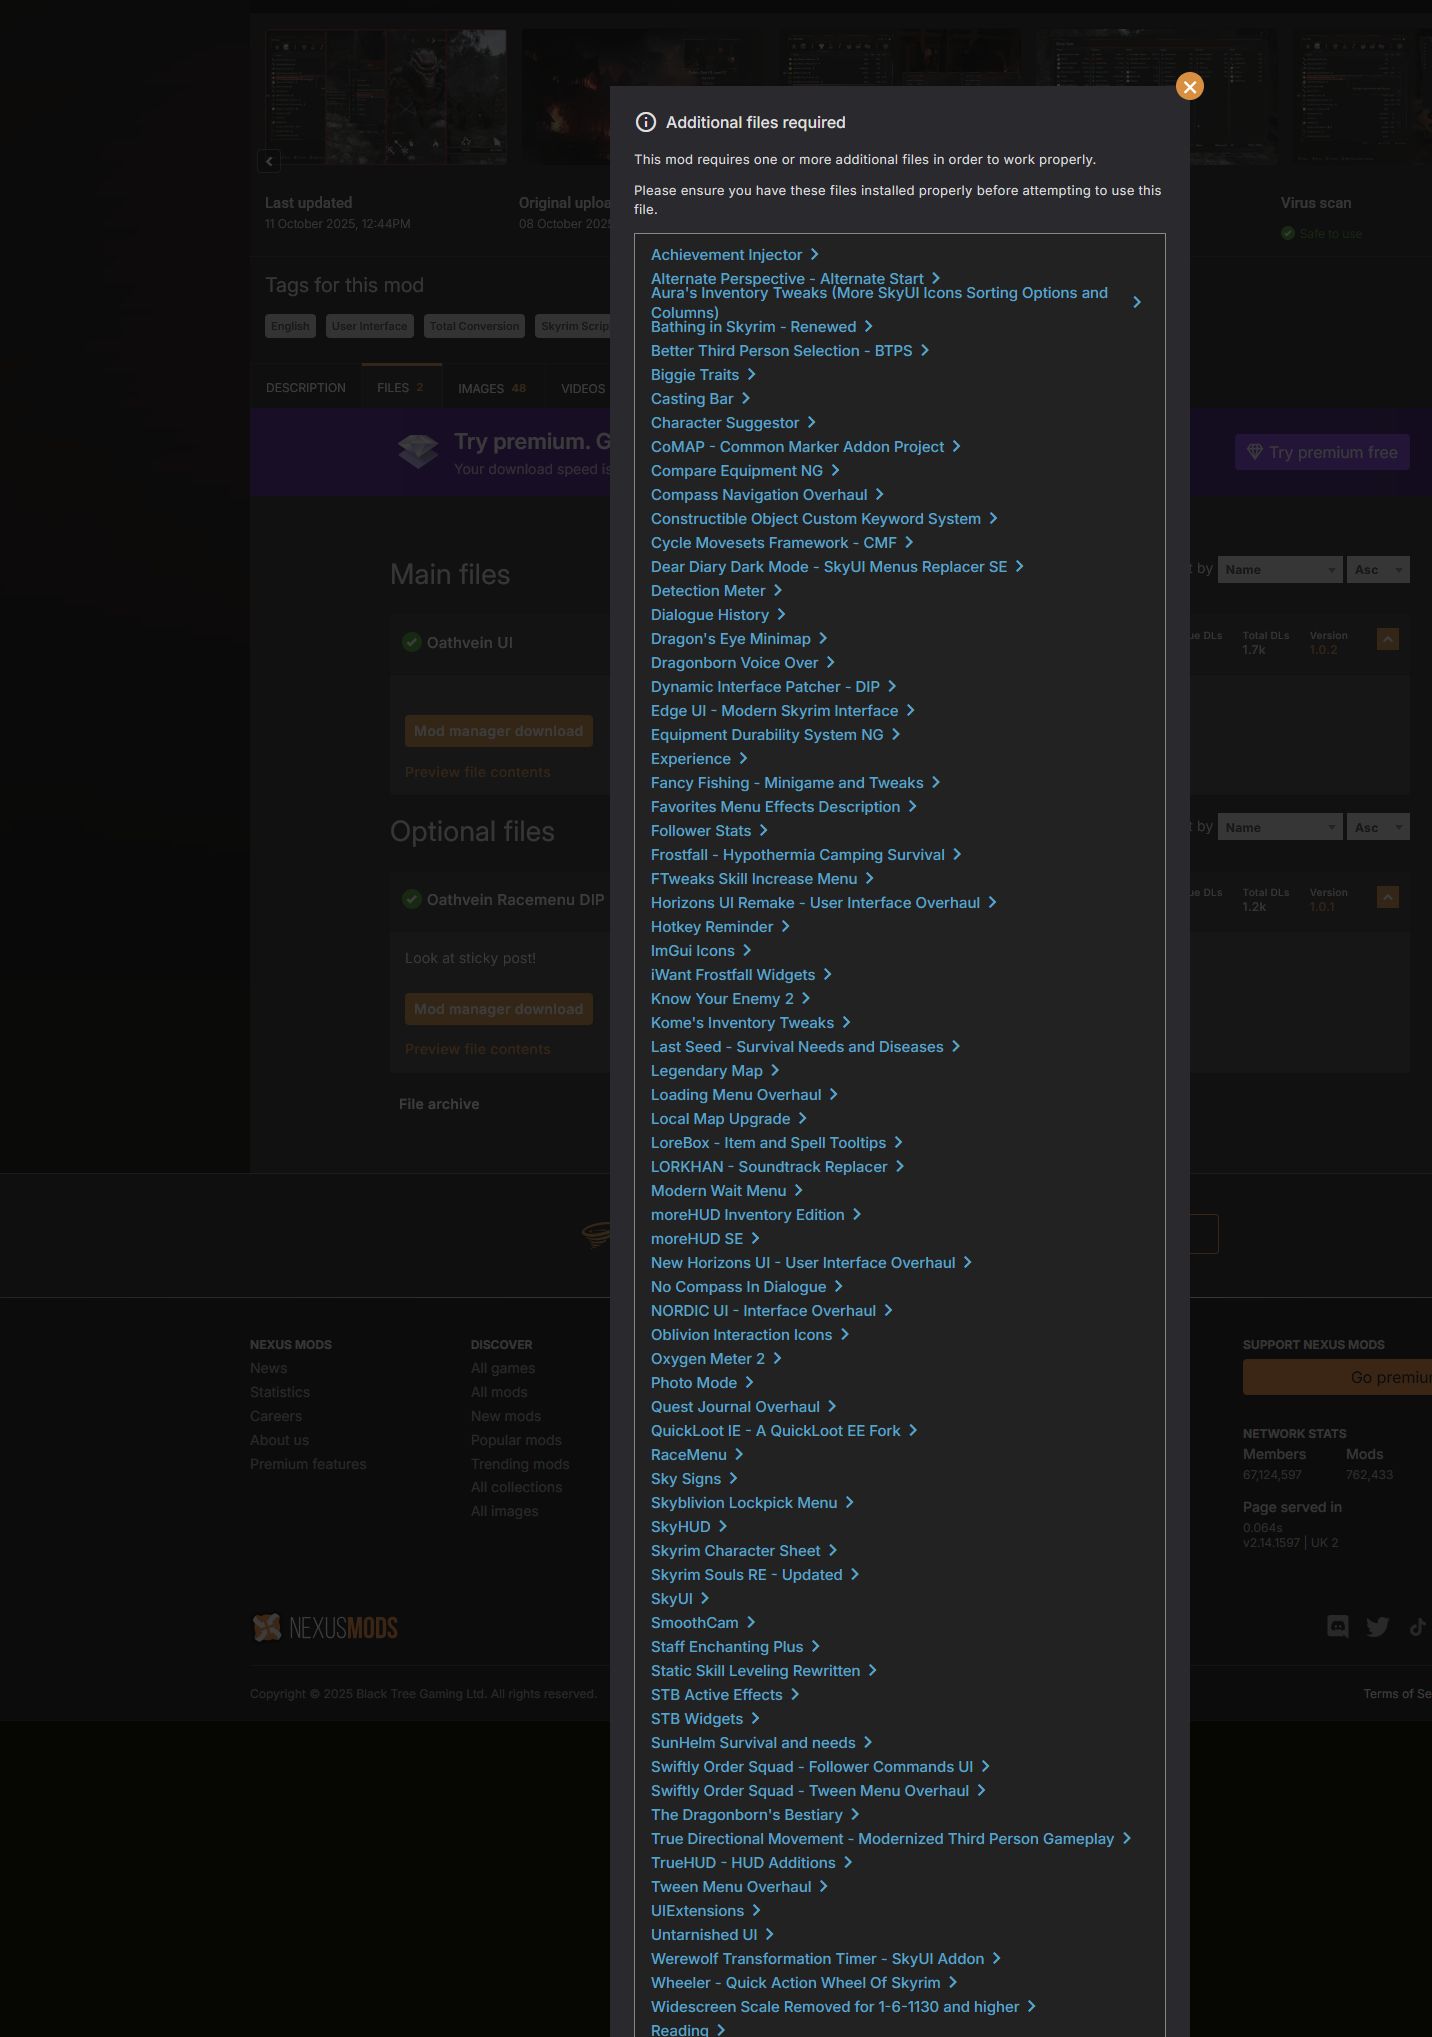Open CoMAP - Common Marker Addon Project

point(797,447)
